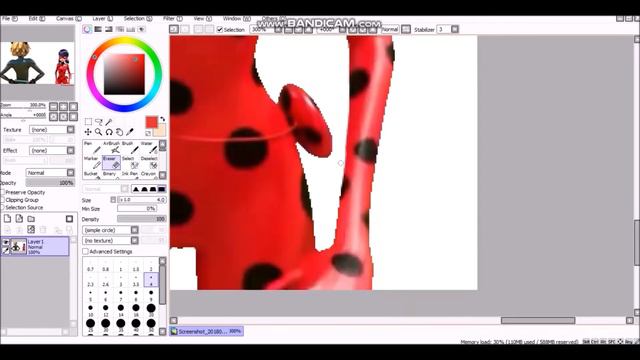Open the Selection menu
The image size is (640, 360).
[x=138, y=19]
